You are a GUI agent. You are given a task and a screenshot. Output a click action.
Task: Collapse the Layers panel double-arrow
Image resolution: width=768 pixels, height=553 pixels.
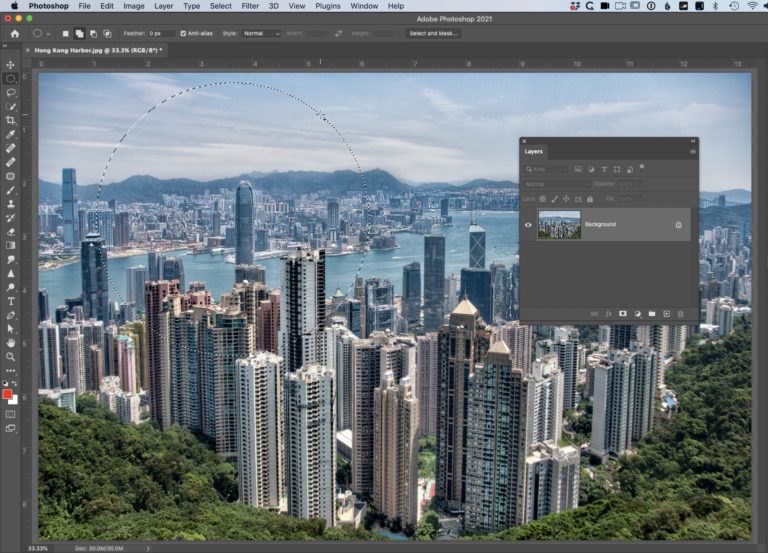[x=693, y=141]
